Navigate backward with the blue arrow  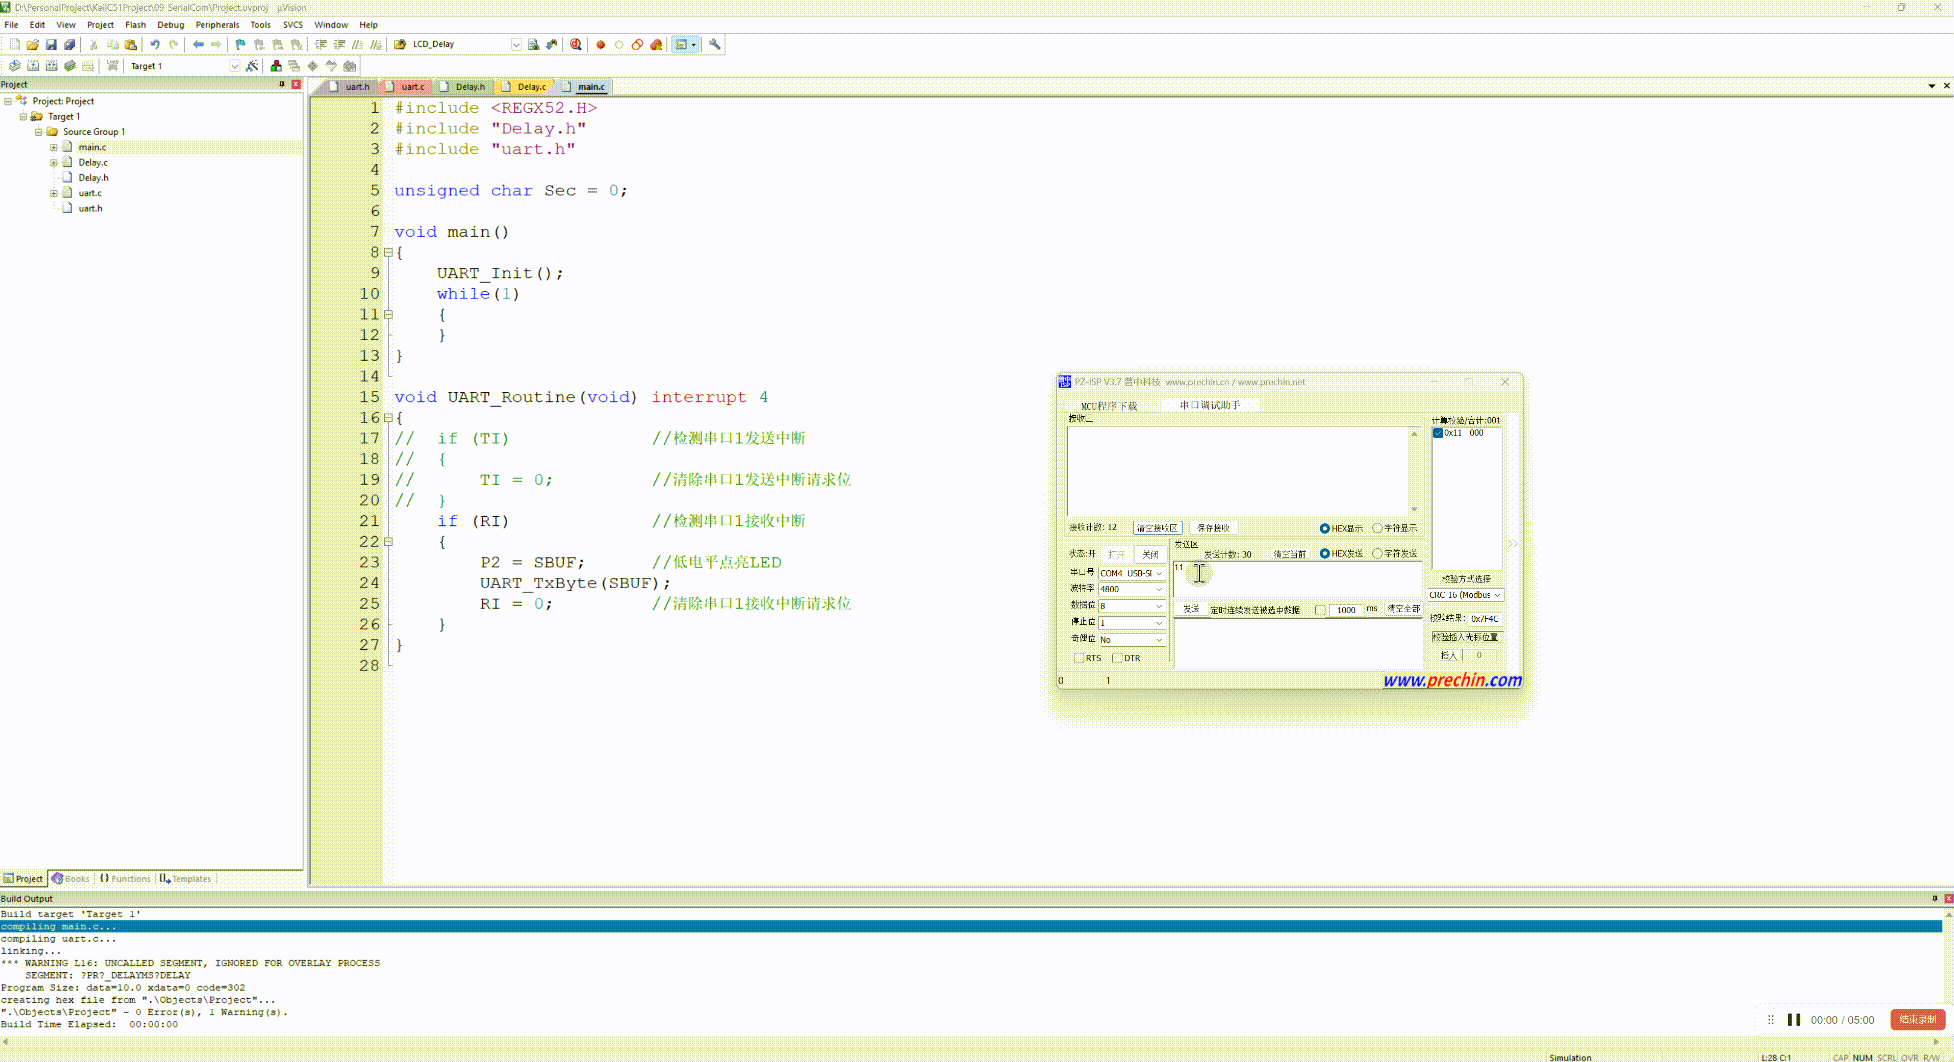[198, 44]
